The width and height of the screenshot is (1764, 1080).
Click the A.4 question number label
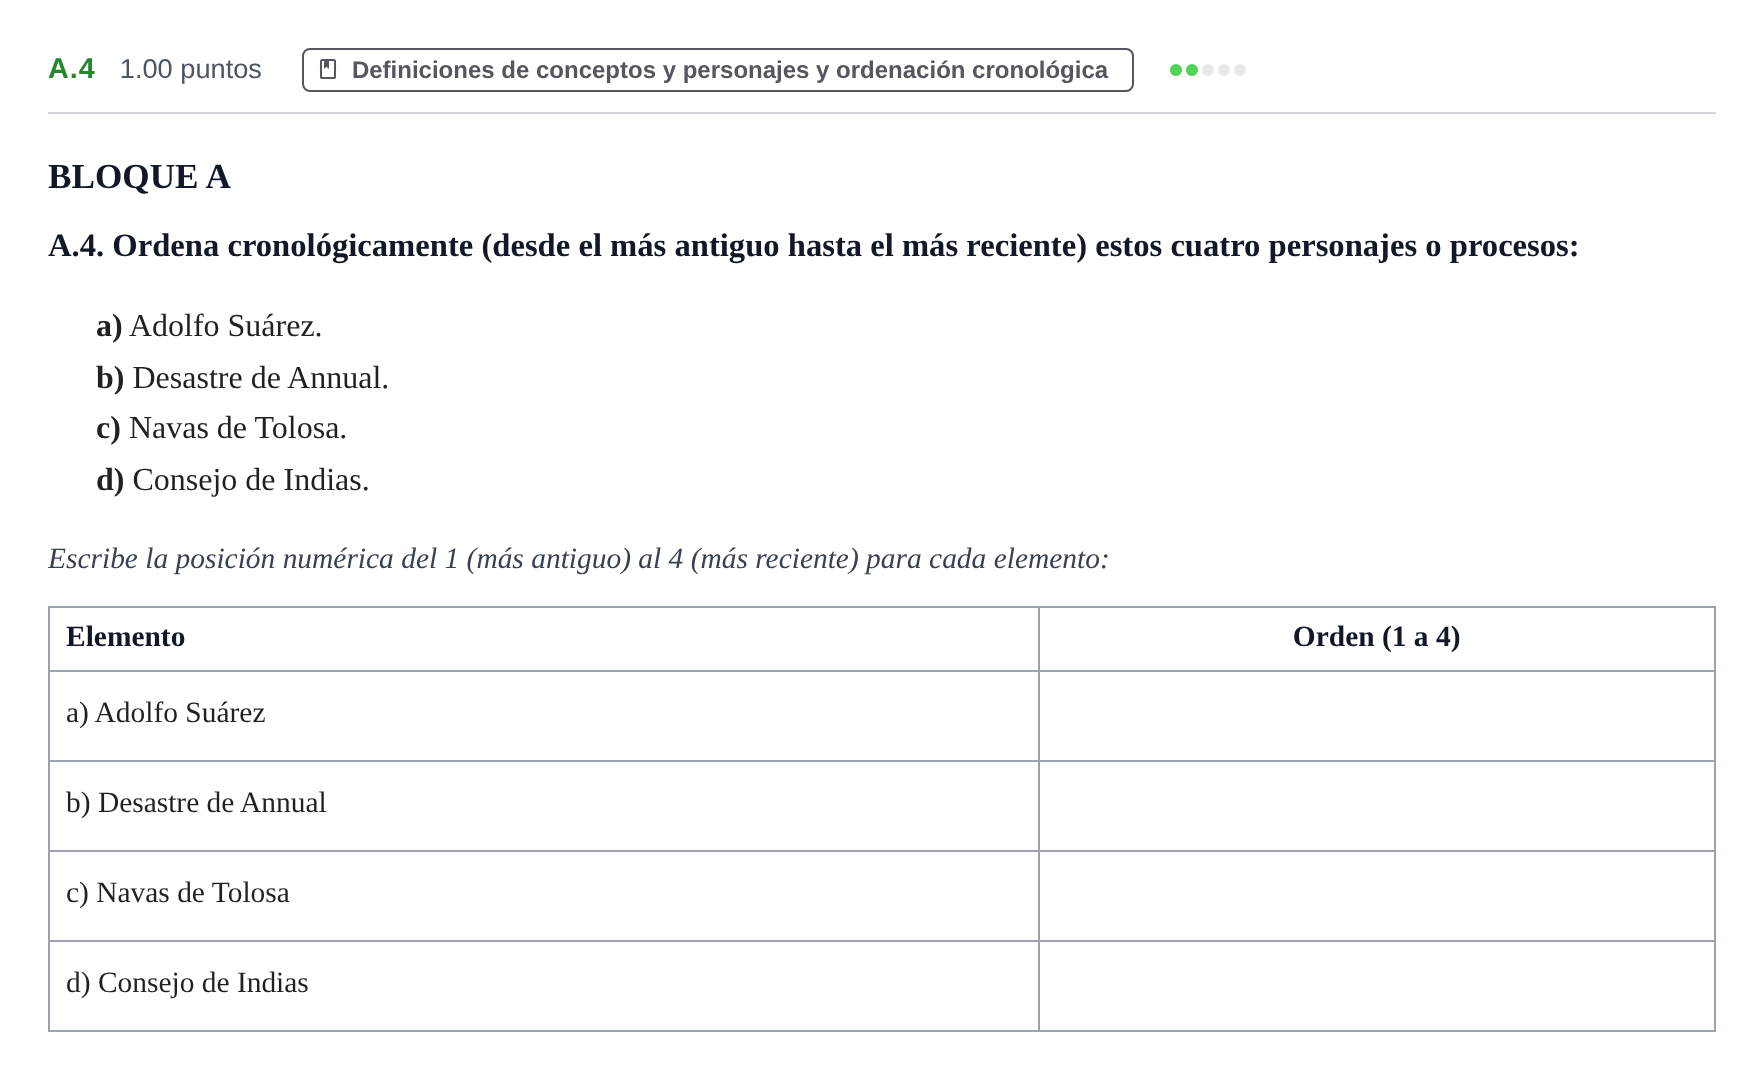72,69
